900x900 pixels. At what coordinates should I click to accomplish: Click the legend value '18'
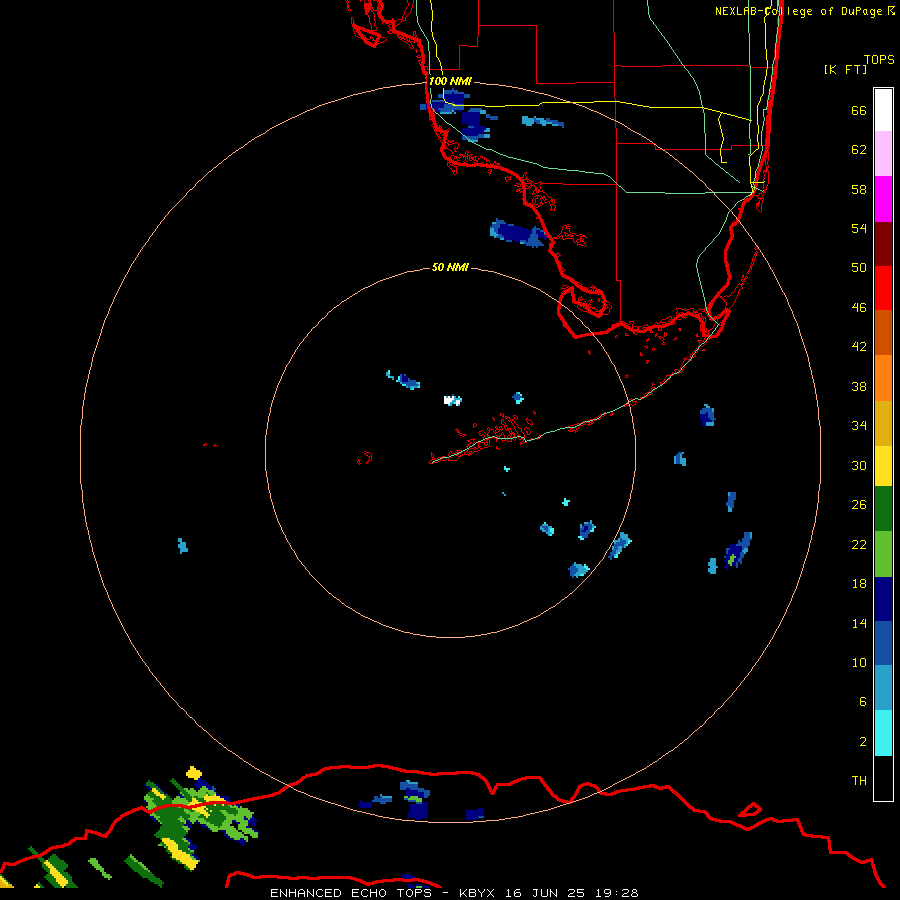[x=859, y=584]
